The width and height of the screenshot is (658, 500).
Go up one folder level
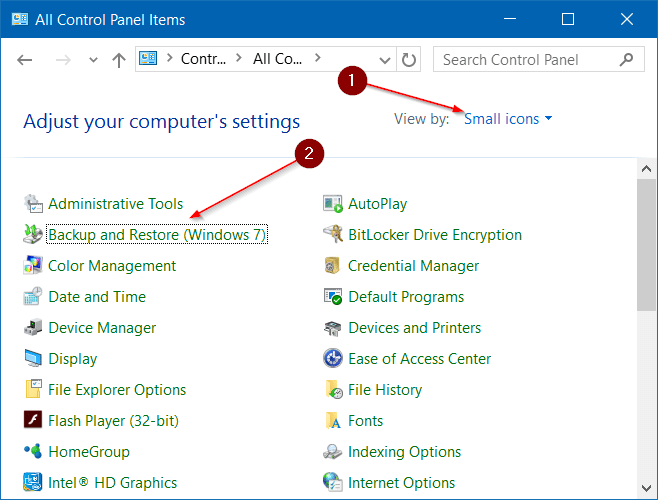(119, 60)
